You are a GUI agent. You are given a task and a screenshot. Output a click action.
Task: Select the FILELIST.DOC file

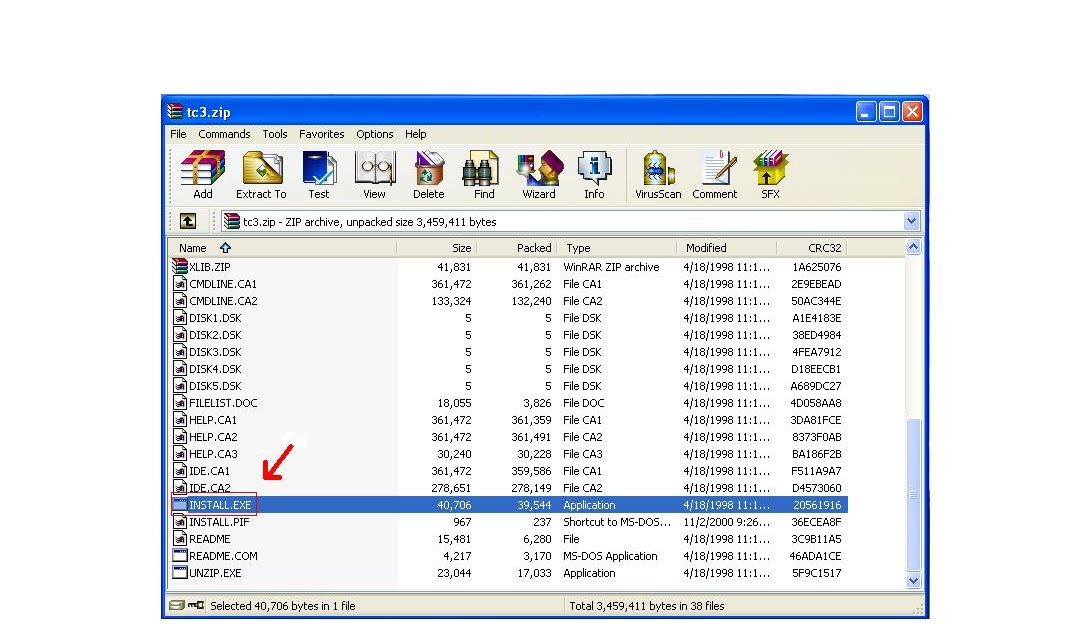(x=223, y=403)
